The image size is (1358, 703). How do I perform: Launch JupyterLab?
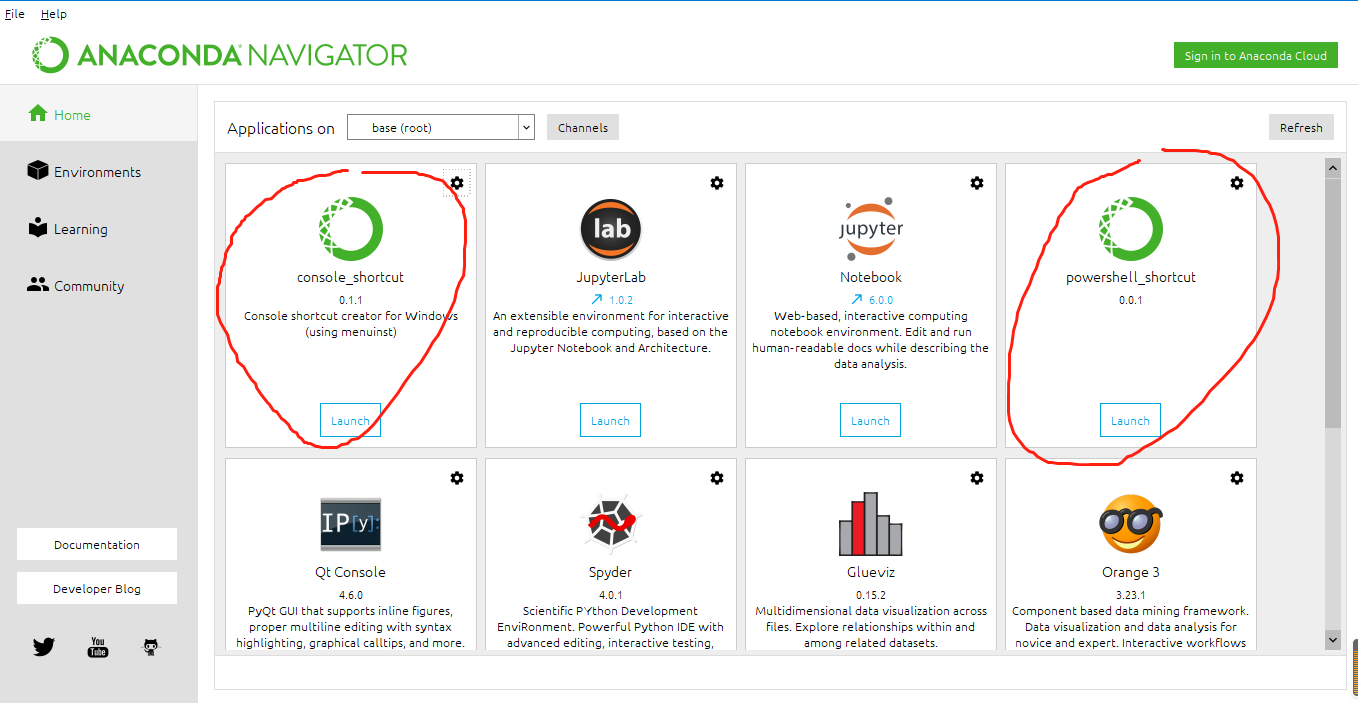coord(610,420)
